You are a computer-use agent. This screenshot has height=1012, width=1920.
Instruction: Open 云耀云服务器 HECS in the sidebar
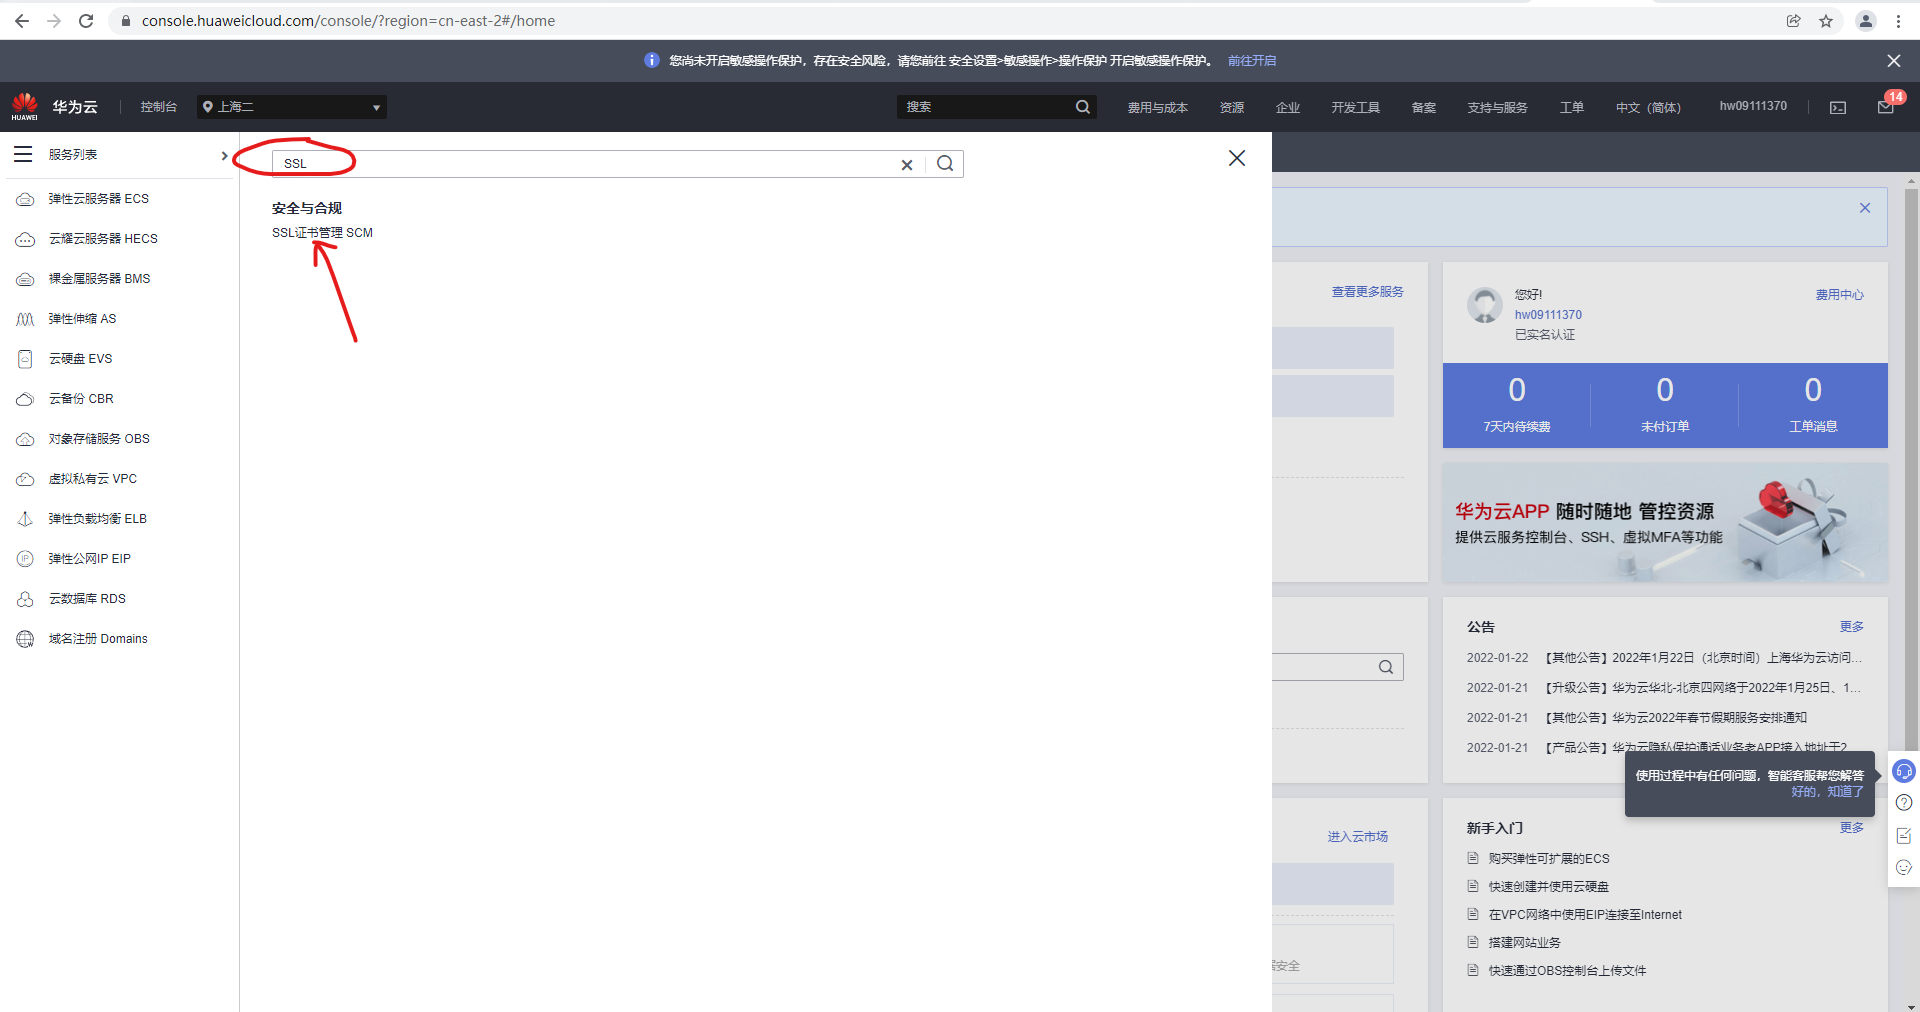(103, 239)
